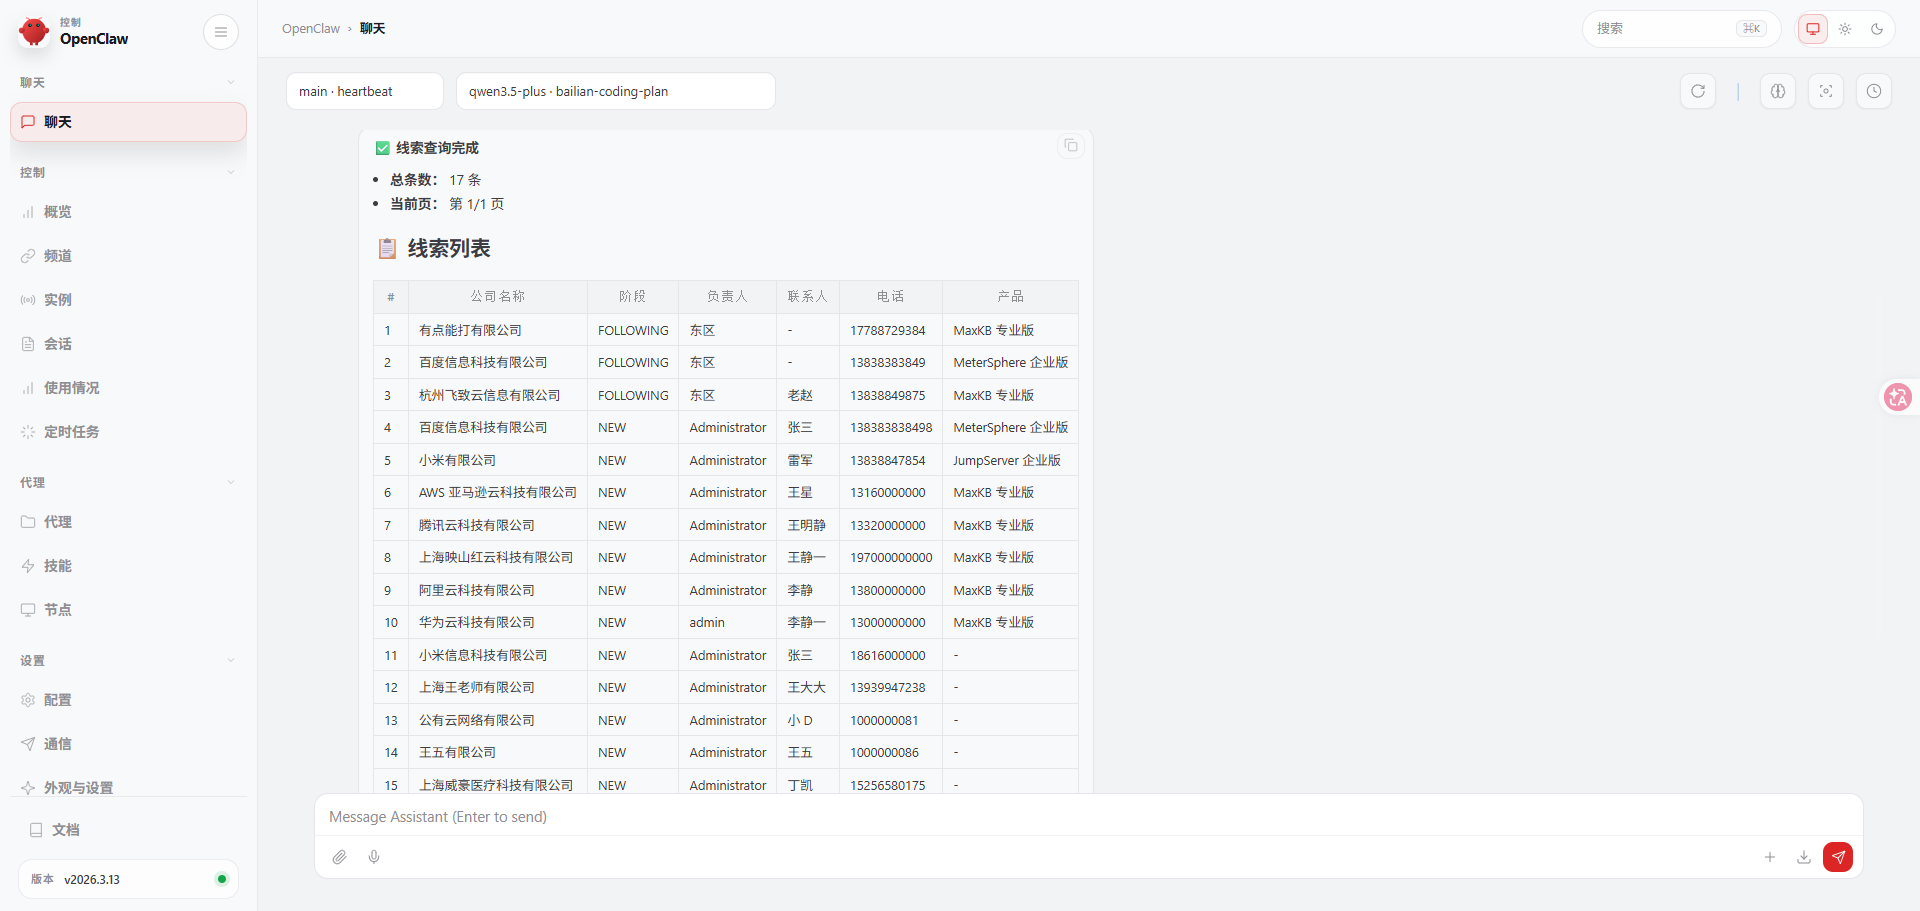Click the plus new session icon
1920x911 pixels.
(x=1769, y=857)
